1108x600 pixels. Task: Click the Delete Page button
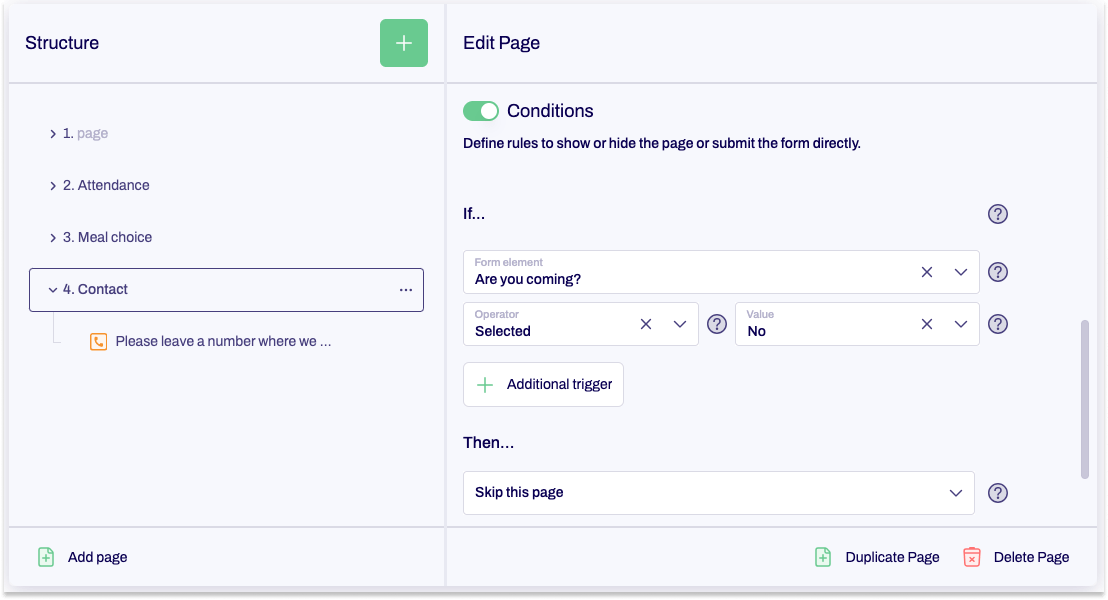pyautogui.click(x=1016, y=558)
